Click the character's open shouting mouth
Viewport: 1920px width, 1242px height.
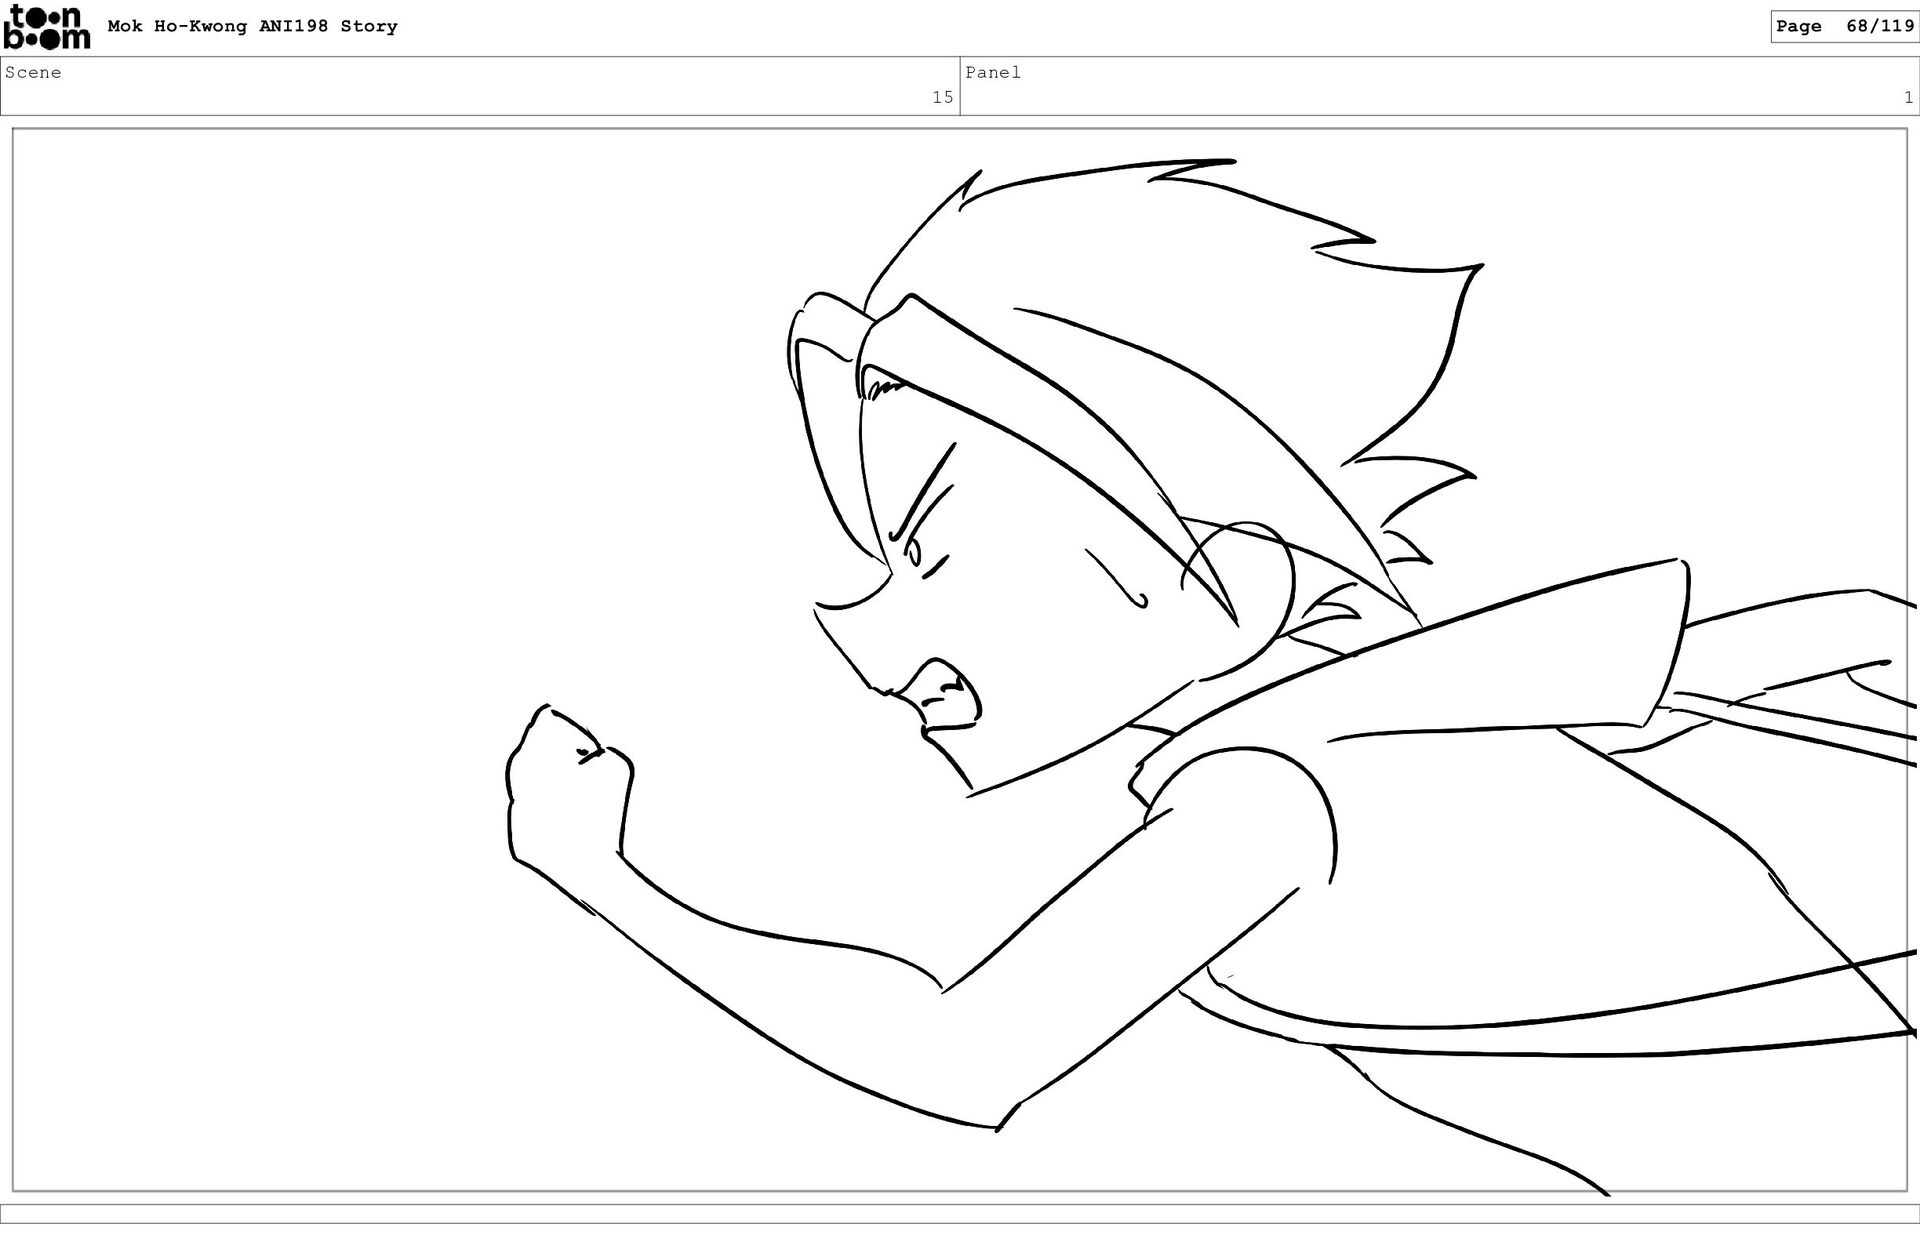(x=945, y=695)
